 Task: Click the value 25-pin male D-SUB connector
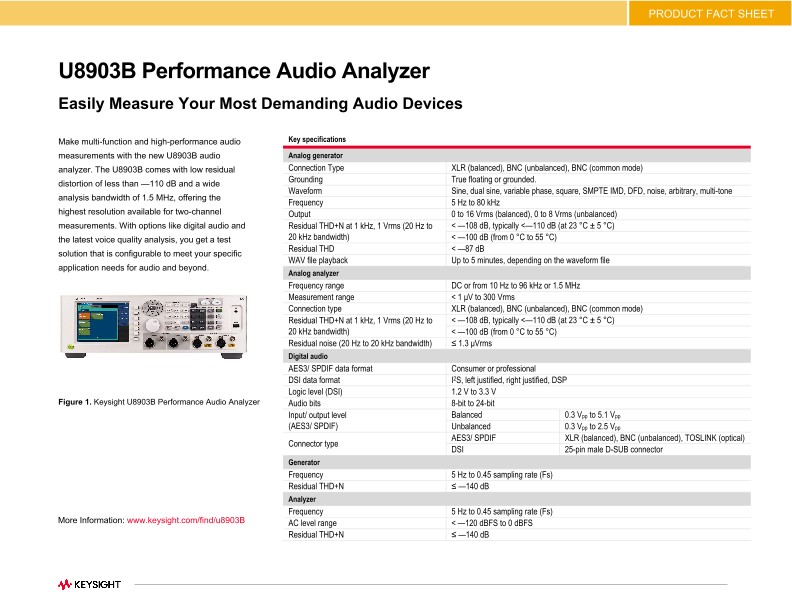tap(613, 449)
